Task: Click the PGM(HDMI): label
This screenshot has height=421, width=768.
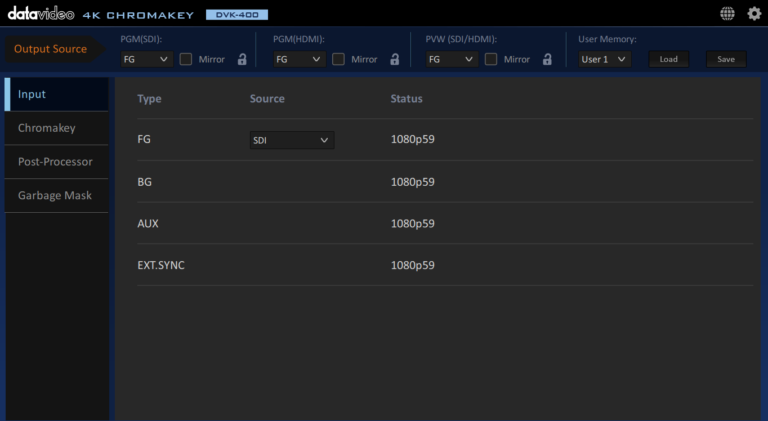Action: 299,39
